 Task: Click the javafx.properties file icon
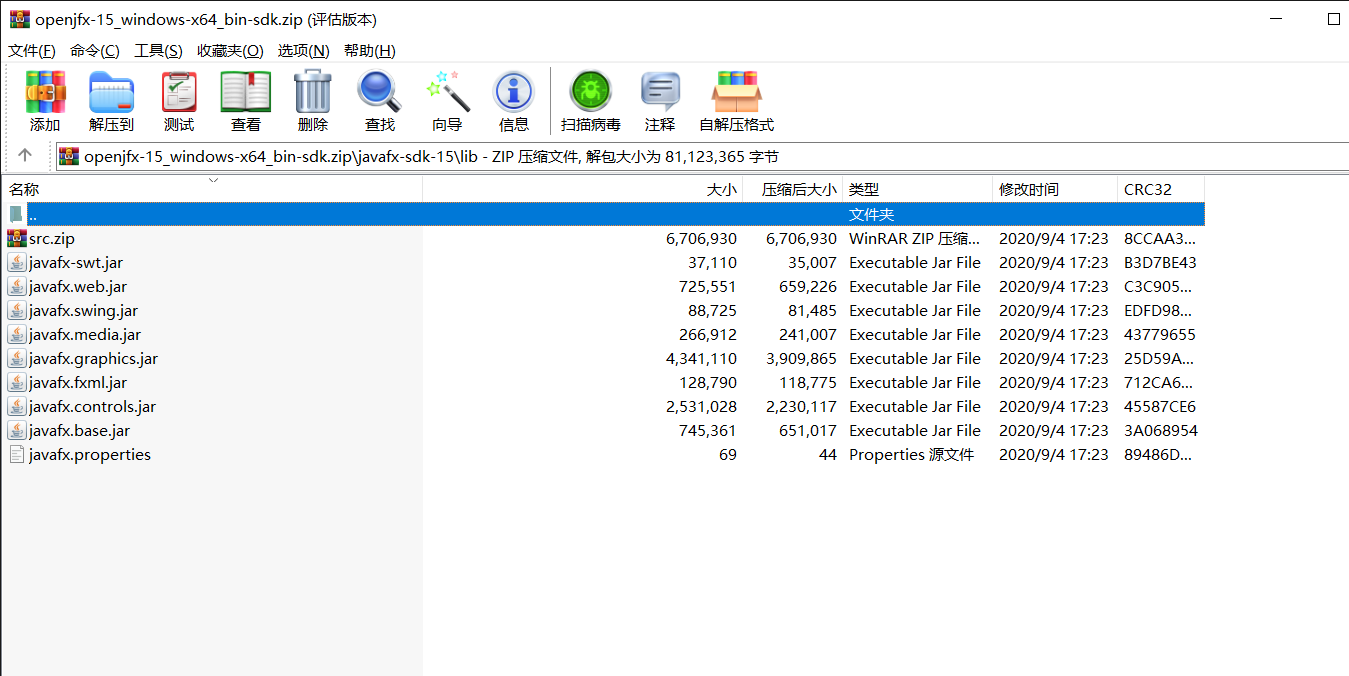tap(17, 454)
